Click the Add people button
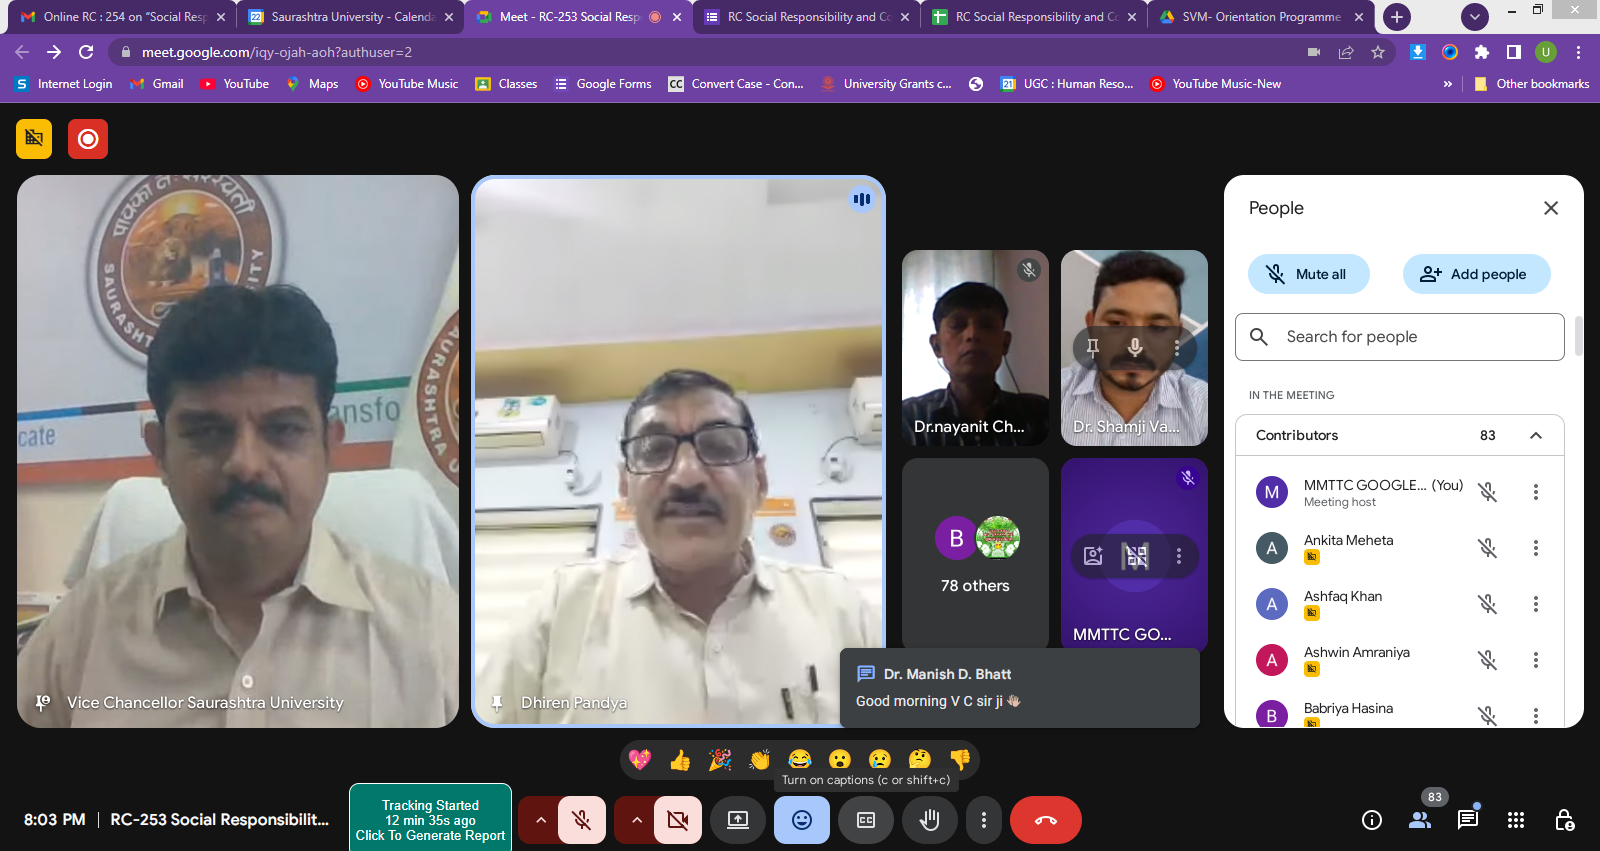The height and width of the screenshot is (851, 1600). (1476, 274)
